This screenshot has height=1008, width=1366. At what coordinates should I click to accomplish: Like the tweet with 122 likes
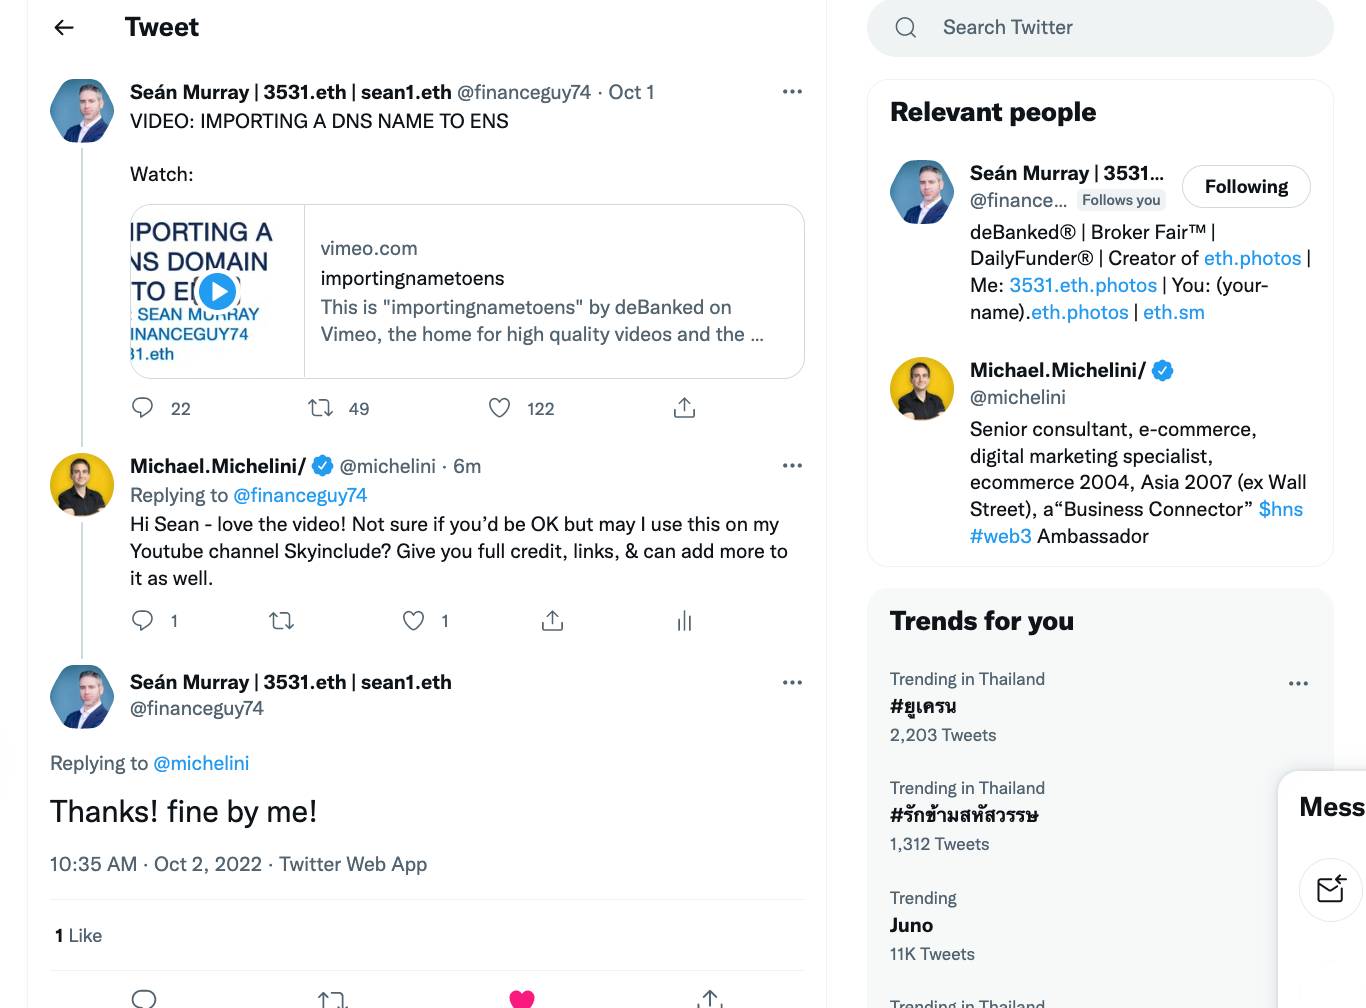pyautogui.click(x=499, y=408)
